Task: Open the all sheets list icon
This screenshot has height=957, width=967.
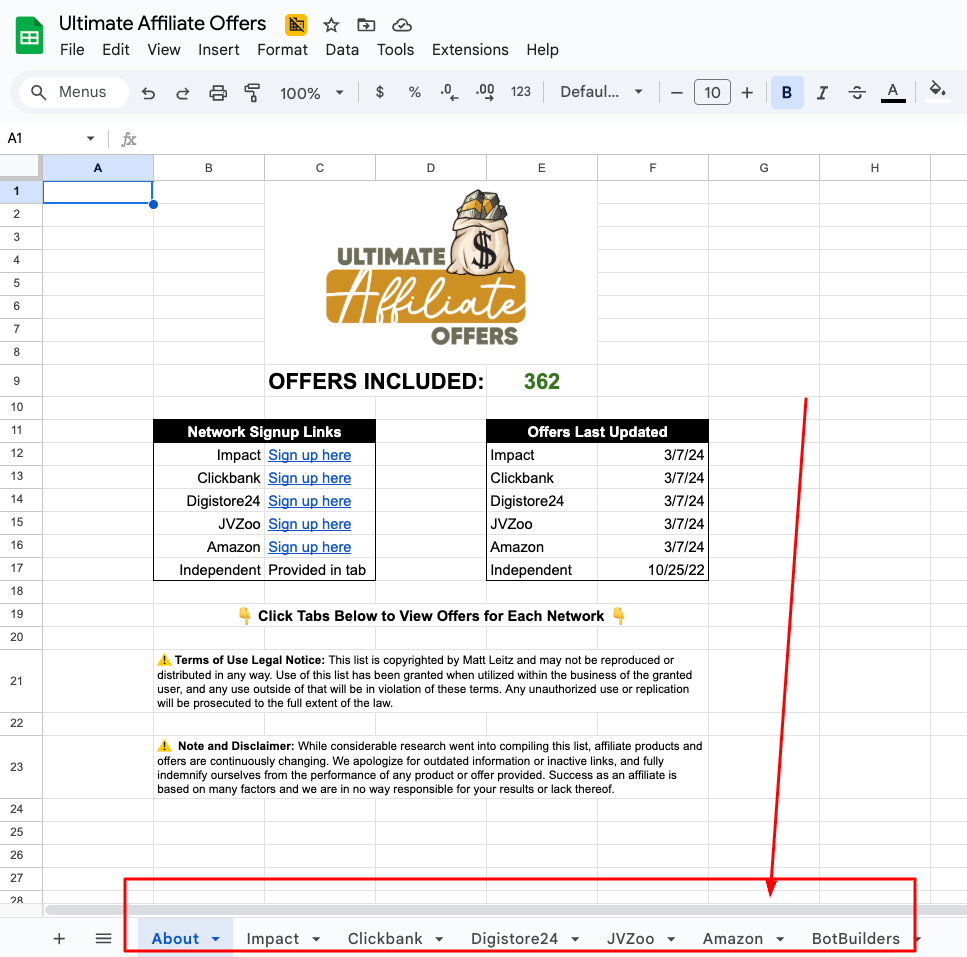Action: (x=104, y=939)
